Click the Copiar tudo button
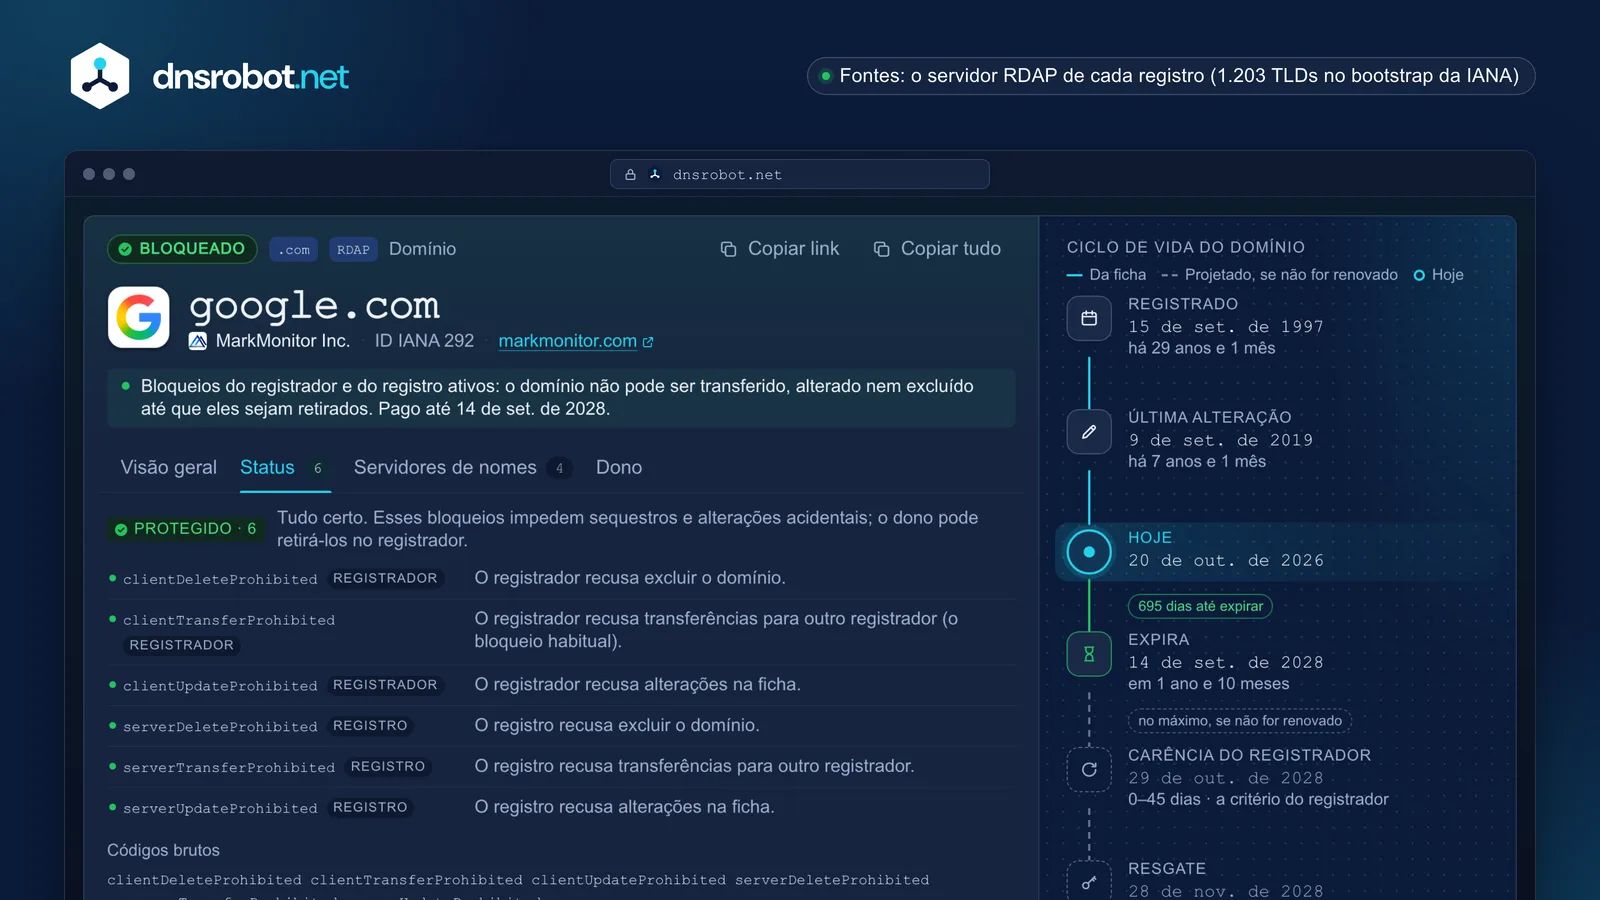1600x900 pixels. click(937, 249)
